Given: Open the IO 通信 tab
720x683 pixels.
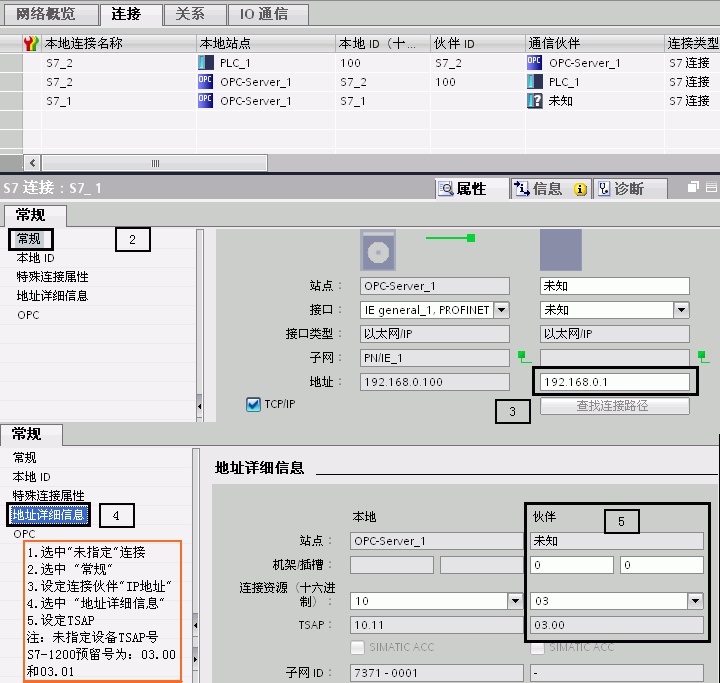Looking at the screenshot, I should click(x=268, y=14).
